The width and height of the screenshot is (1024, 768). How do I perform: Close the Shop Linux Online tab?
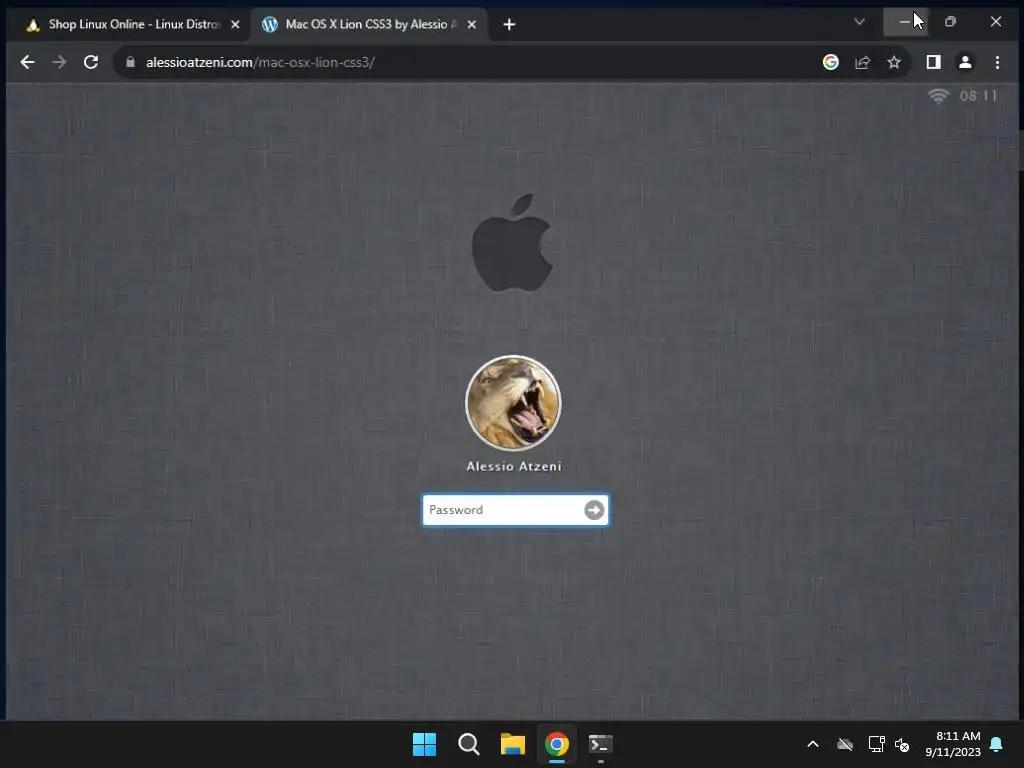coord(235,24)
